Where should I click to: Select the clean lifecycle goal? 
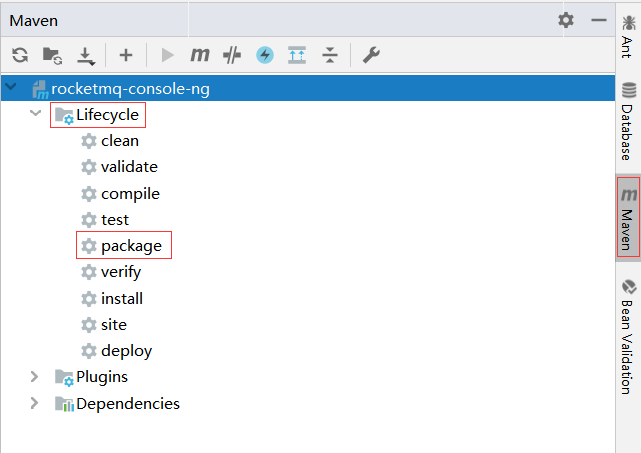coord(110,141)
